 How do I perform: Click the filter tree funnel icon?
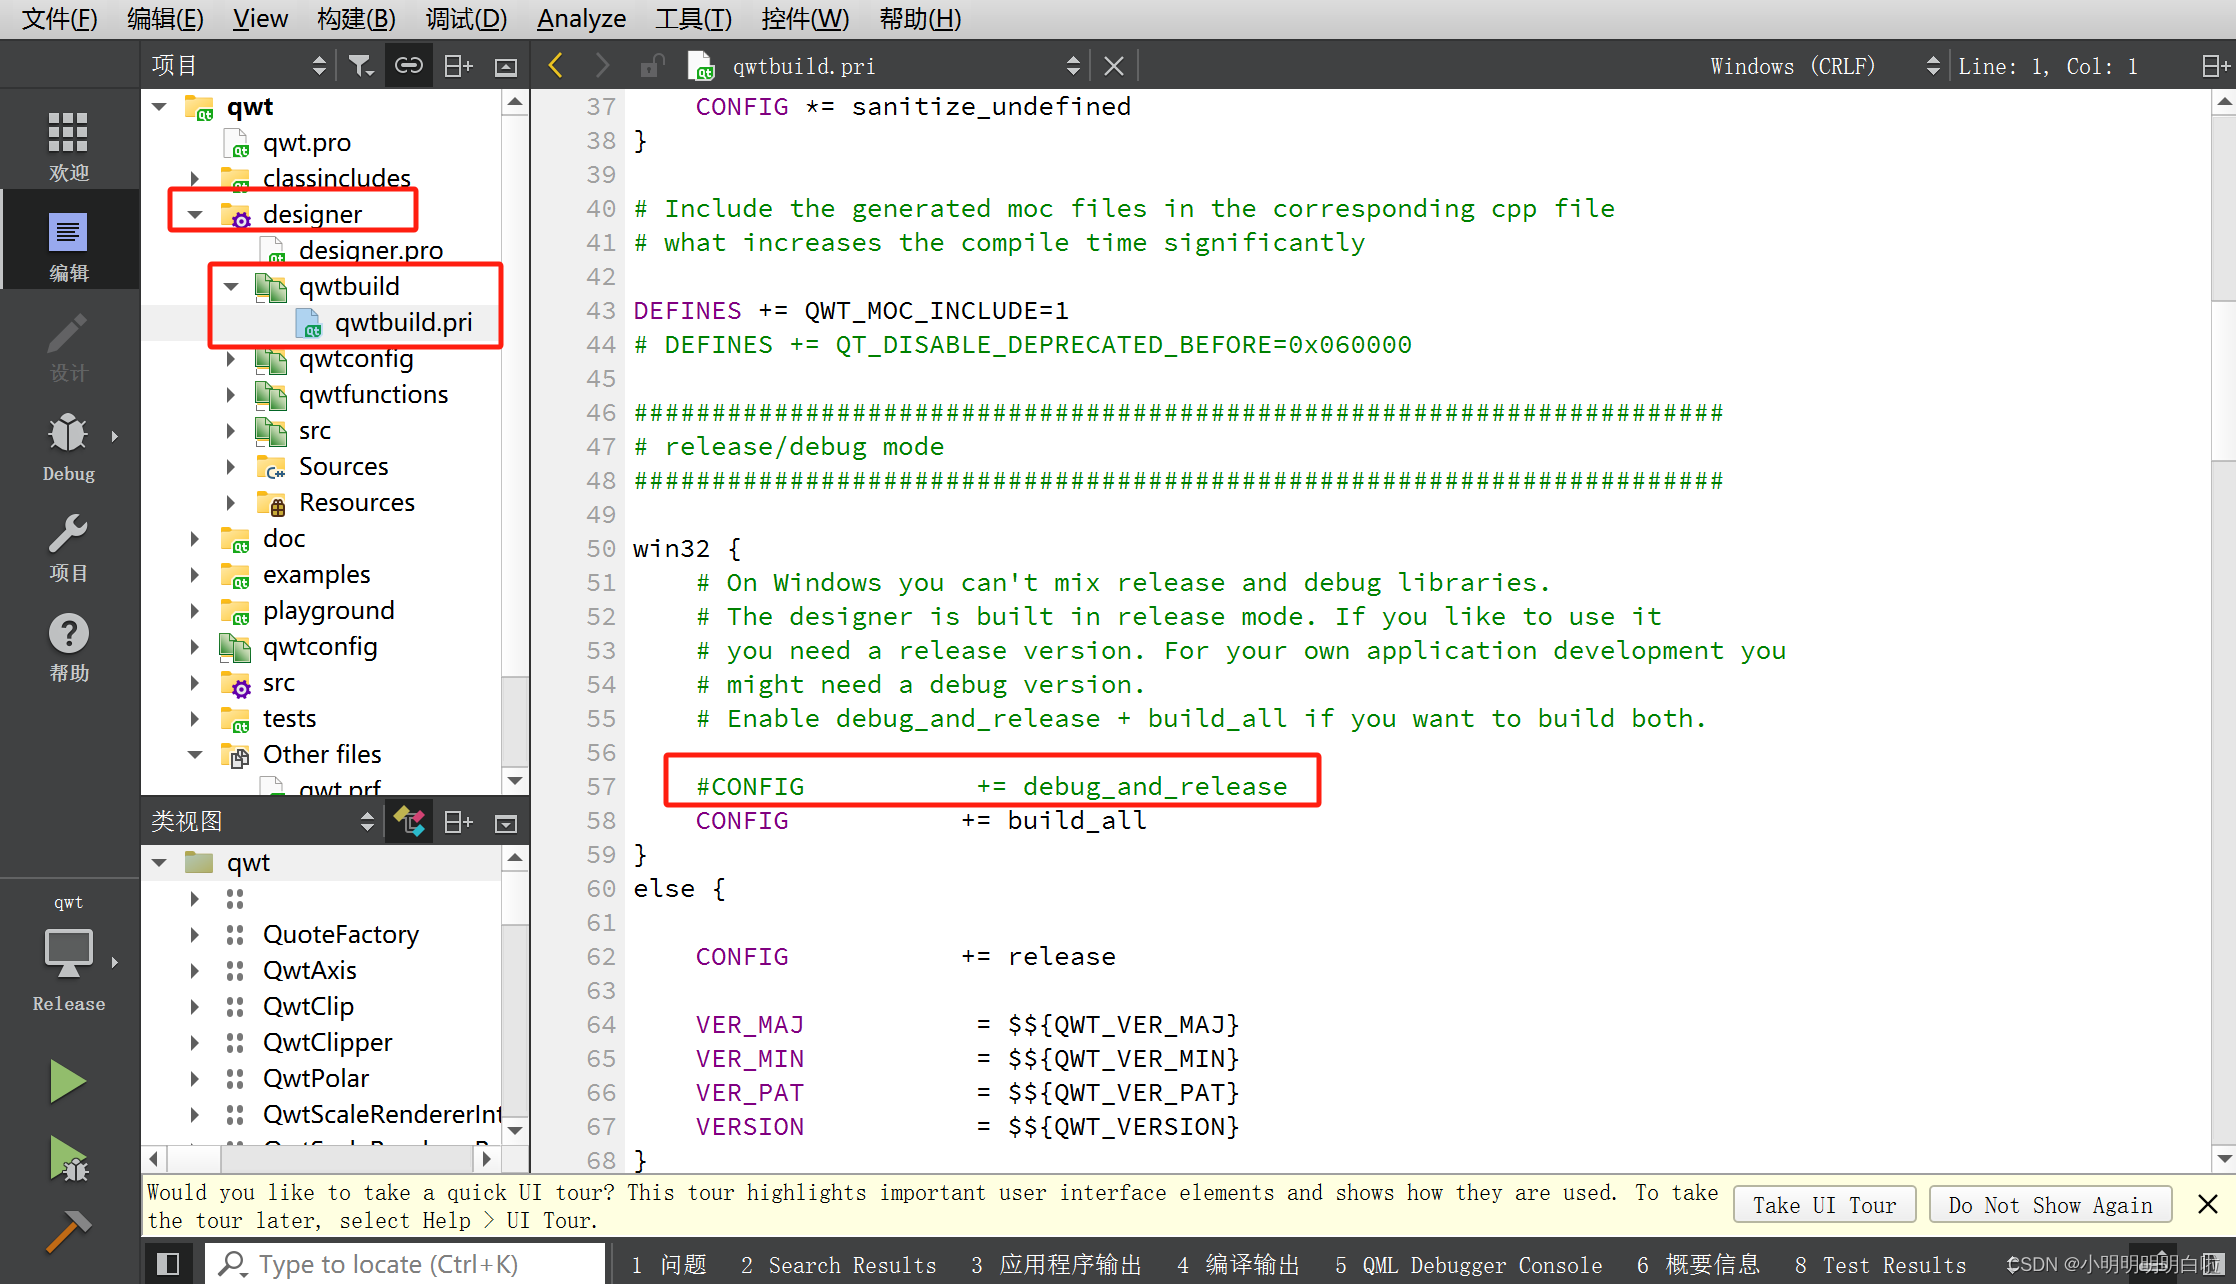[x=360, y=66]
